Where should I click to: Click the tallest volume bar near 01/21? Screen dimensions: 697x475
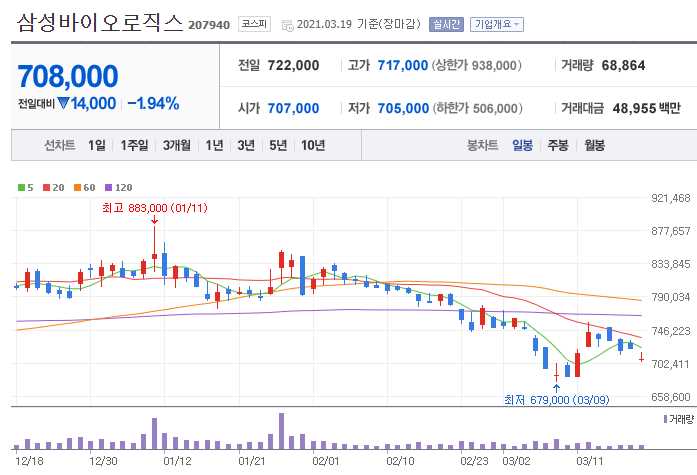[x=281, y=431]
